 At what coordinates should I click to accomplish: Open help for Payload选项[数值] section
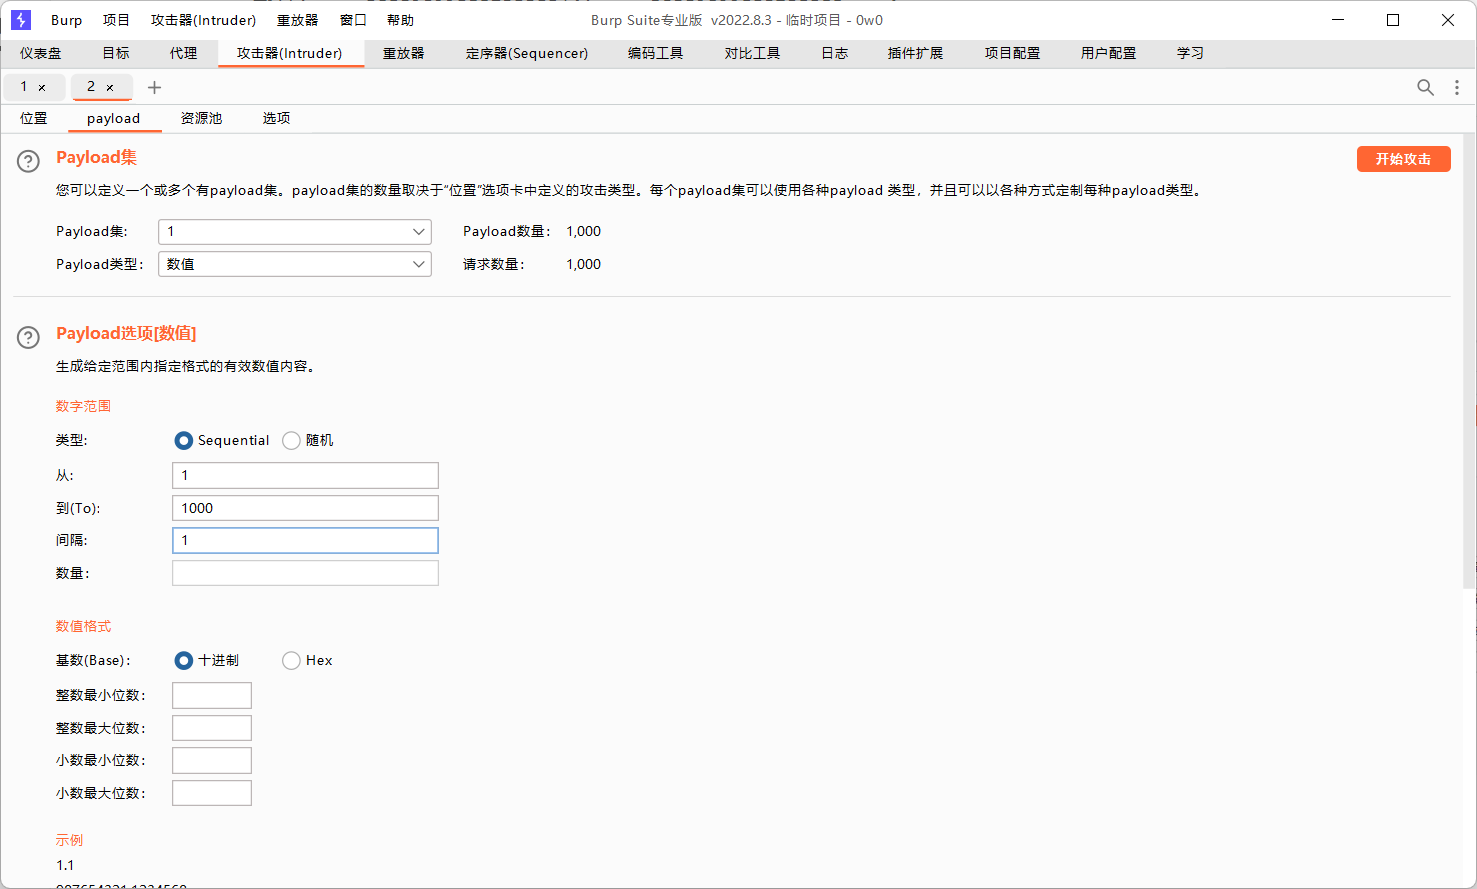point(28,337)
